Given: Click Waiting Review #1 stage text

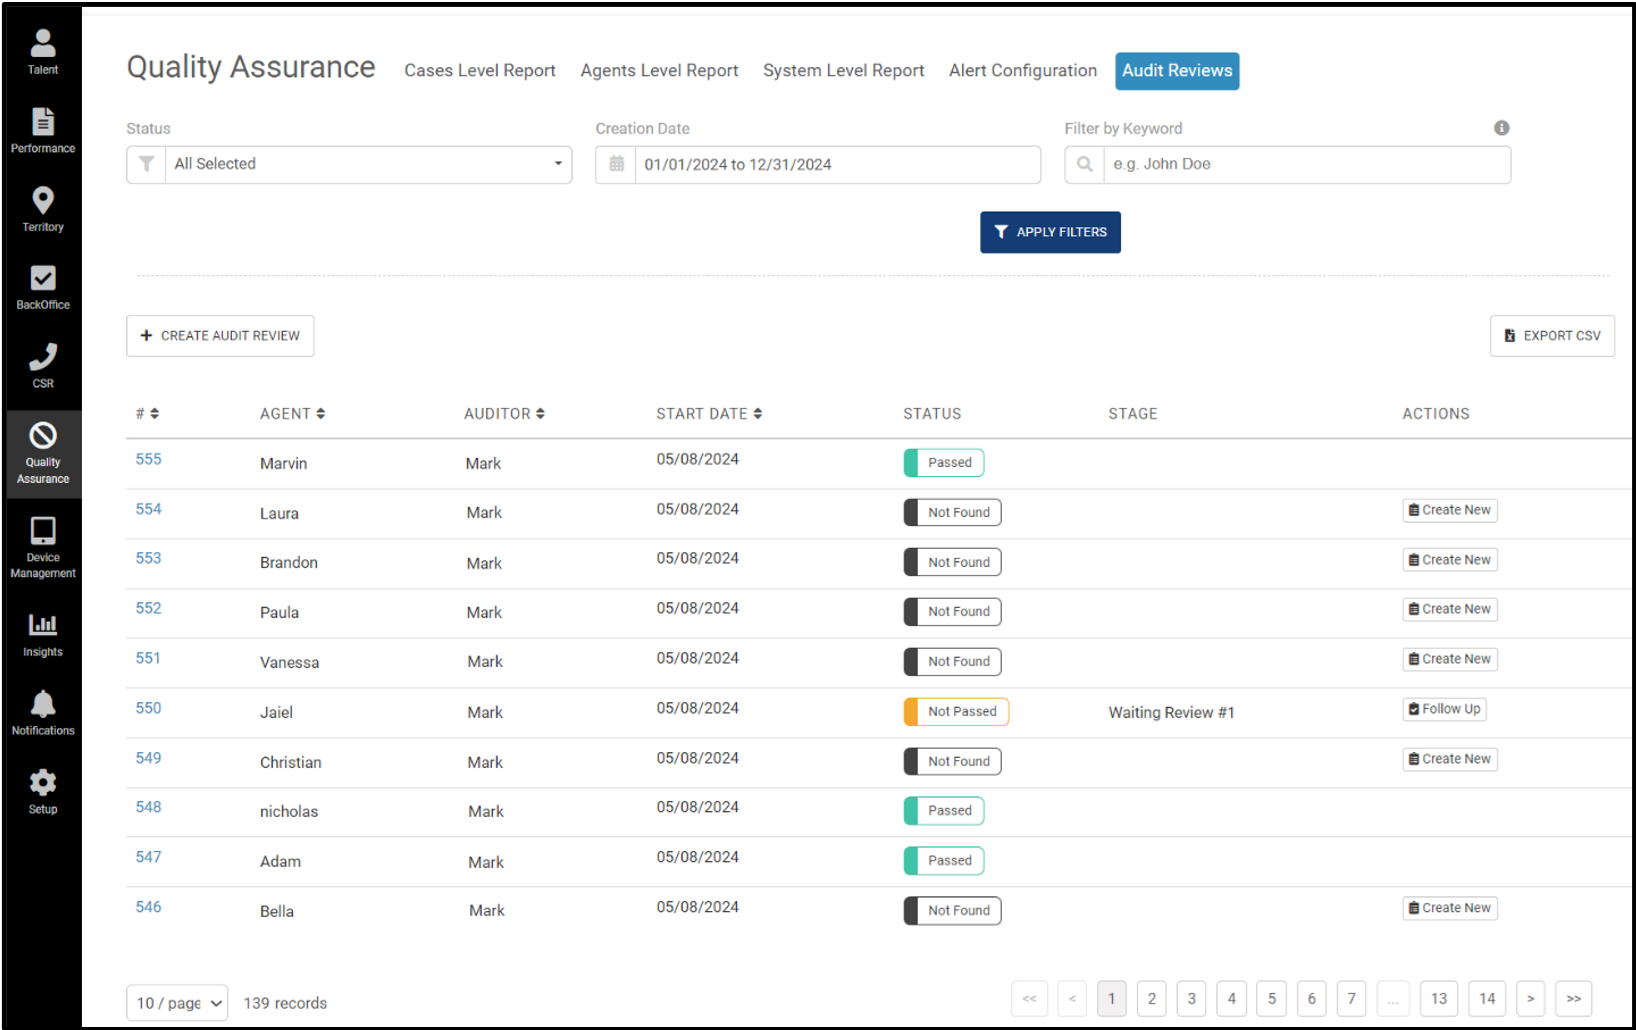Looking at the screenshot, I should pos(1171,713).
